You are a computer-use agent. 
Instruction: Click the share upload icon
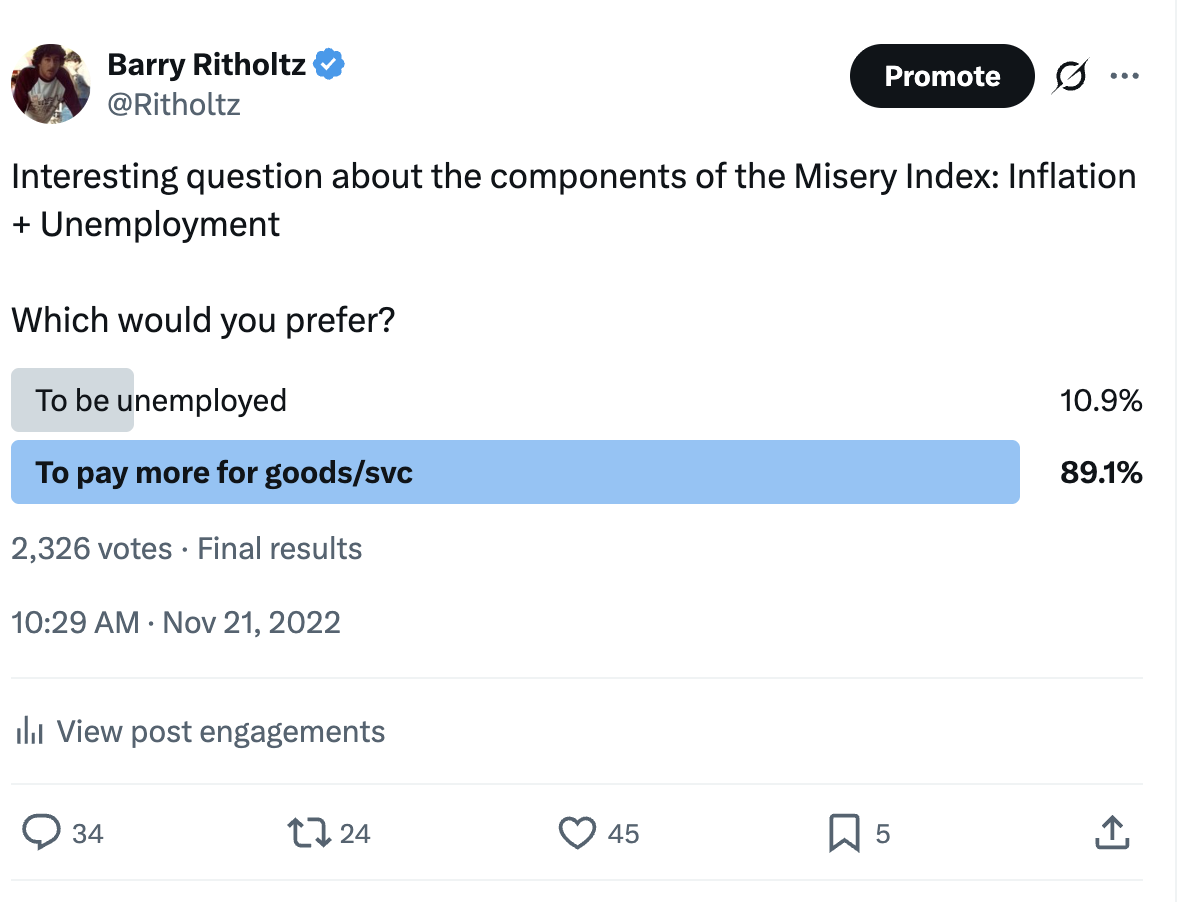(1112, 832)
